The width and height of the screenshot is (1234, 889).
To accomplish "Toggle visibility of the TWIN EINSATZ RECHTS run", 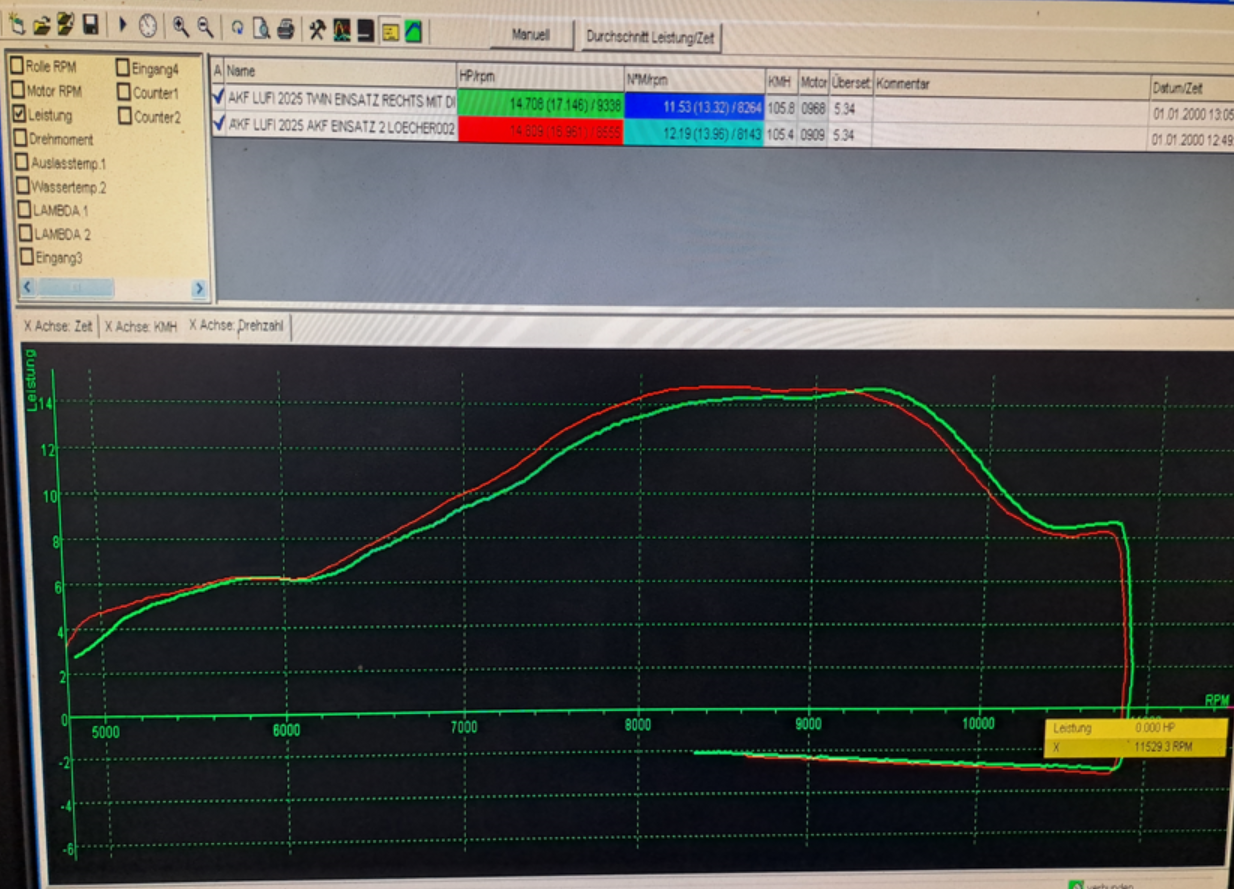I will (219, 97).
